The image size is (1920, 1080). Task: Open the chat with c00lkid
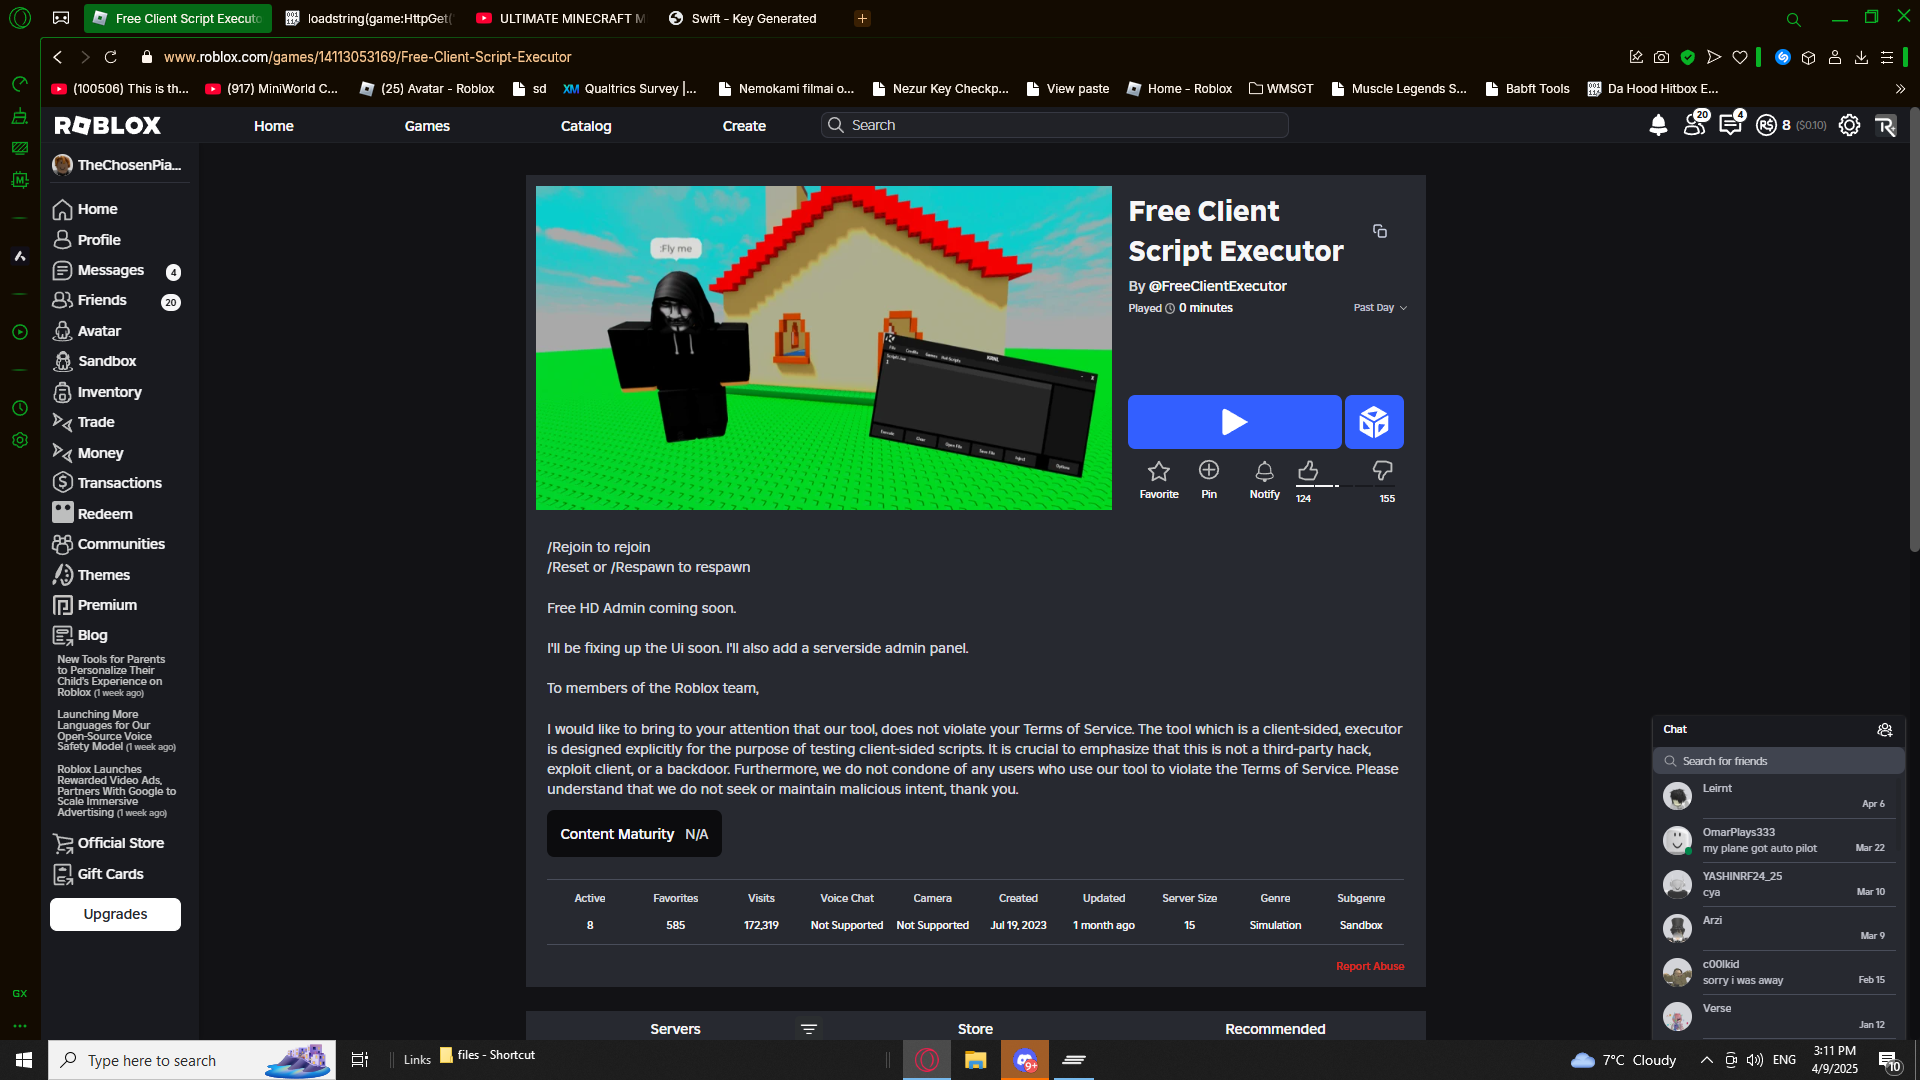pyautogui.click(x=1778, y=972)
